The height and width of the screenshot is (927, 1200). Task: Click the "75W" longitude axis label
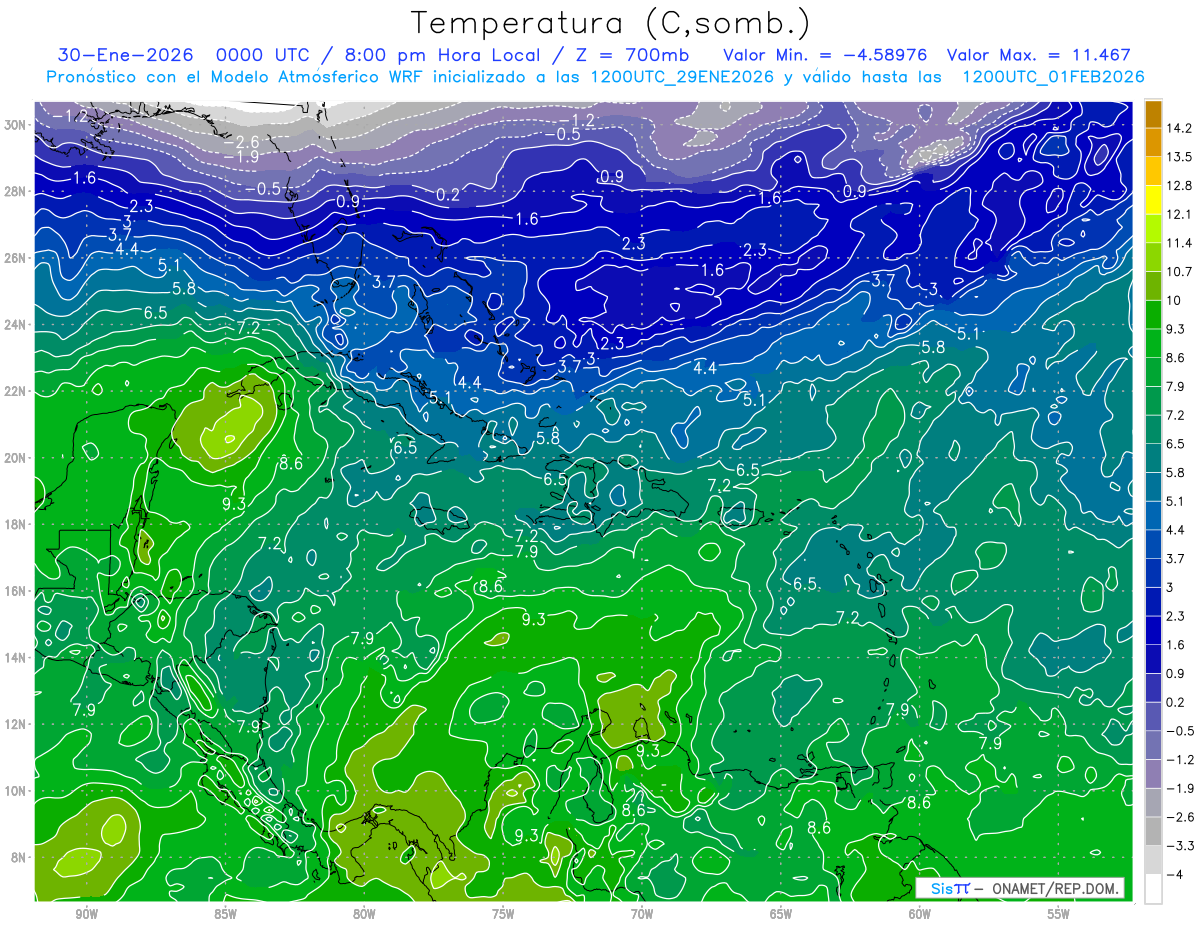tap(503, 914)
